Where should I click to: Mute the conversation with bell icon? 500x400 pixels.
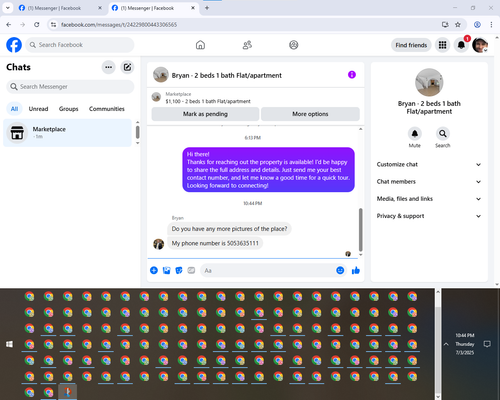[415, 134]
